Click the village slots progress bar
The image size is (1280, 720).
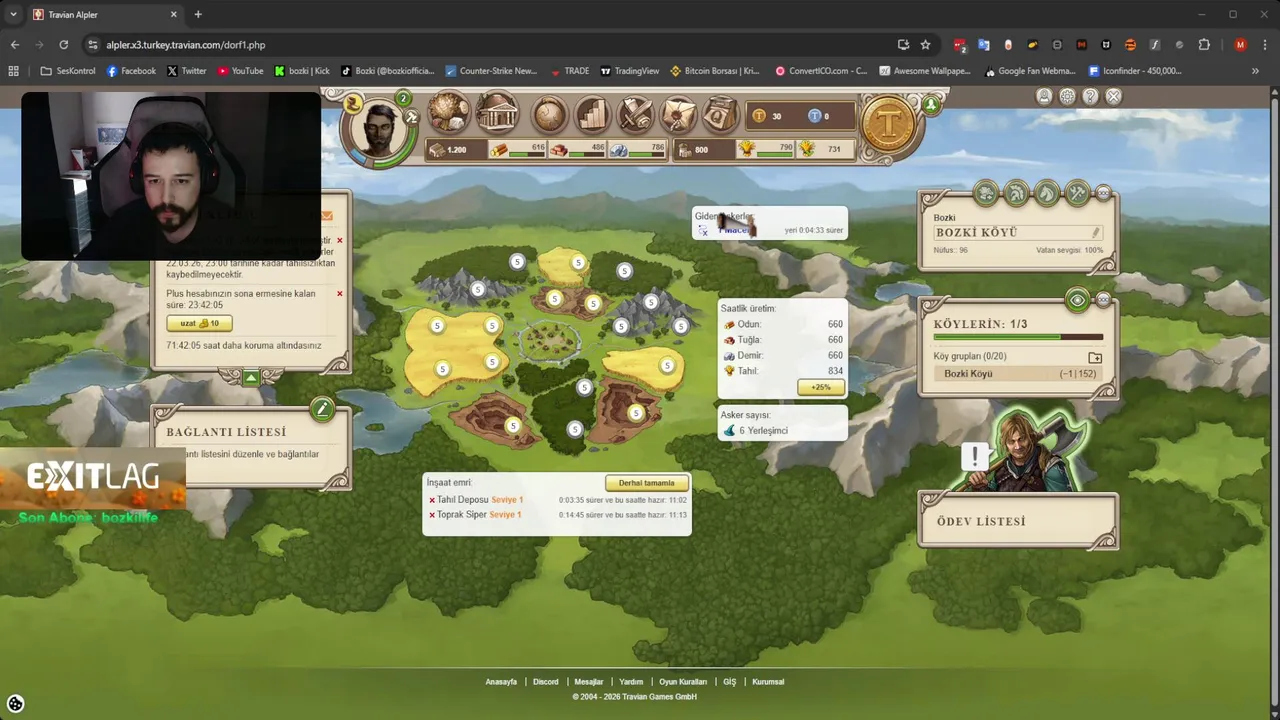pos(1018,338)
